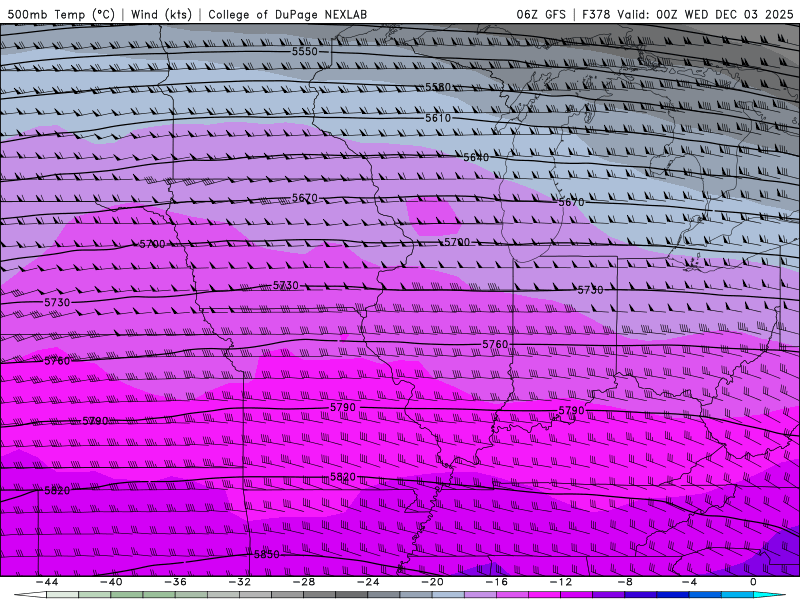Click the cyan arrow end of the color bar
The image size is (800, 600).
(x=769, y=595)
